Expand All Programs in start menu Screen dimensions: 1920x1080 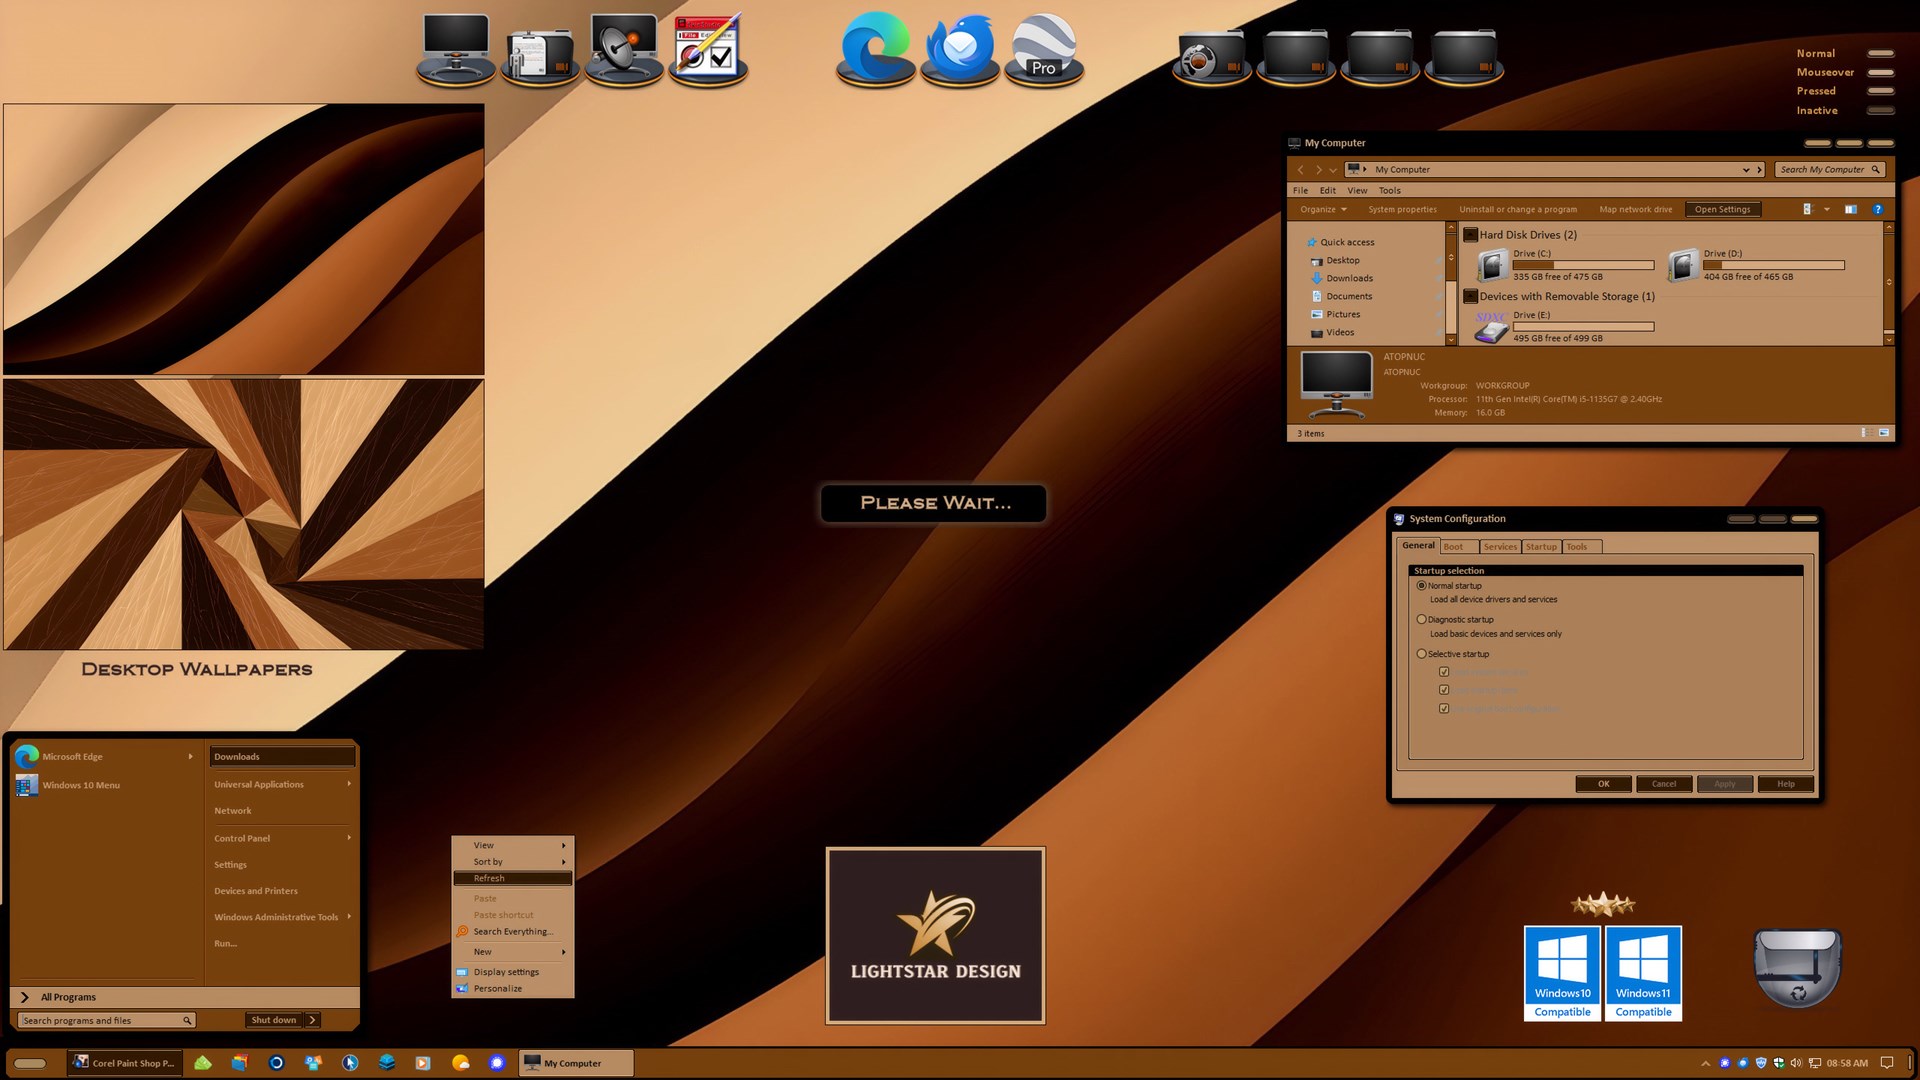pyautogui.click(x=68, y=997)
